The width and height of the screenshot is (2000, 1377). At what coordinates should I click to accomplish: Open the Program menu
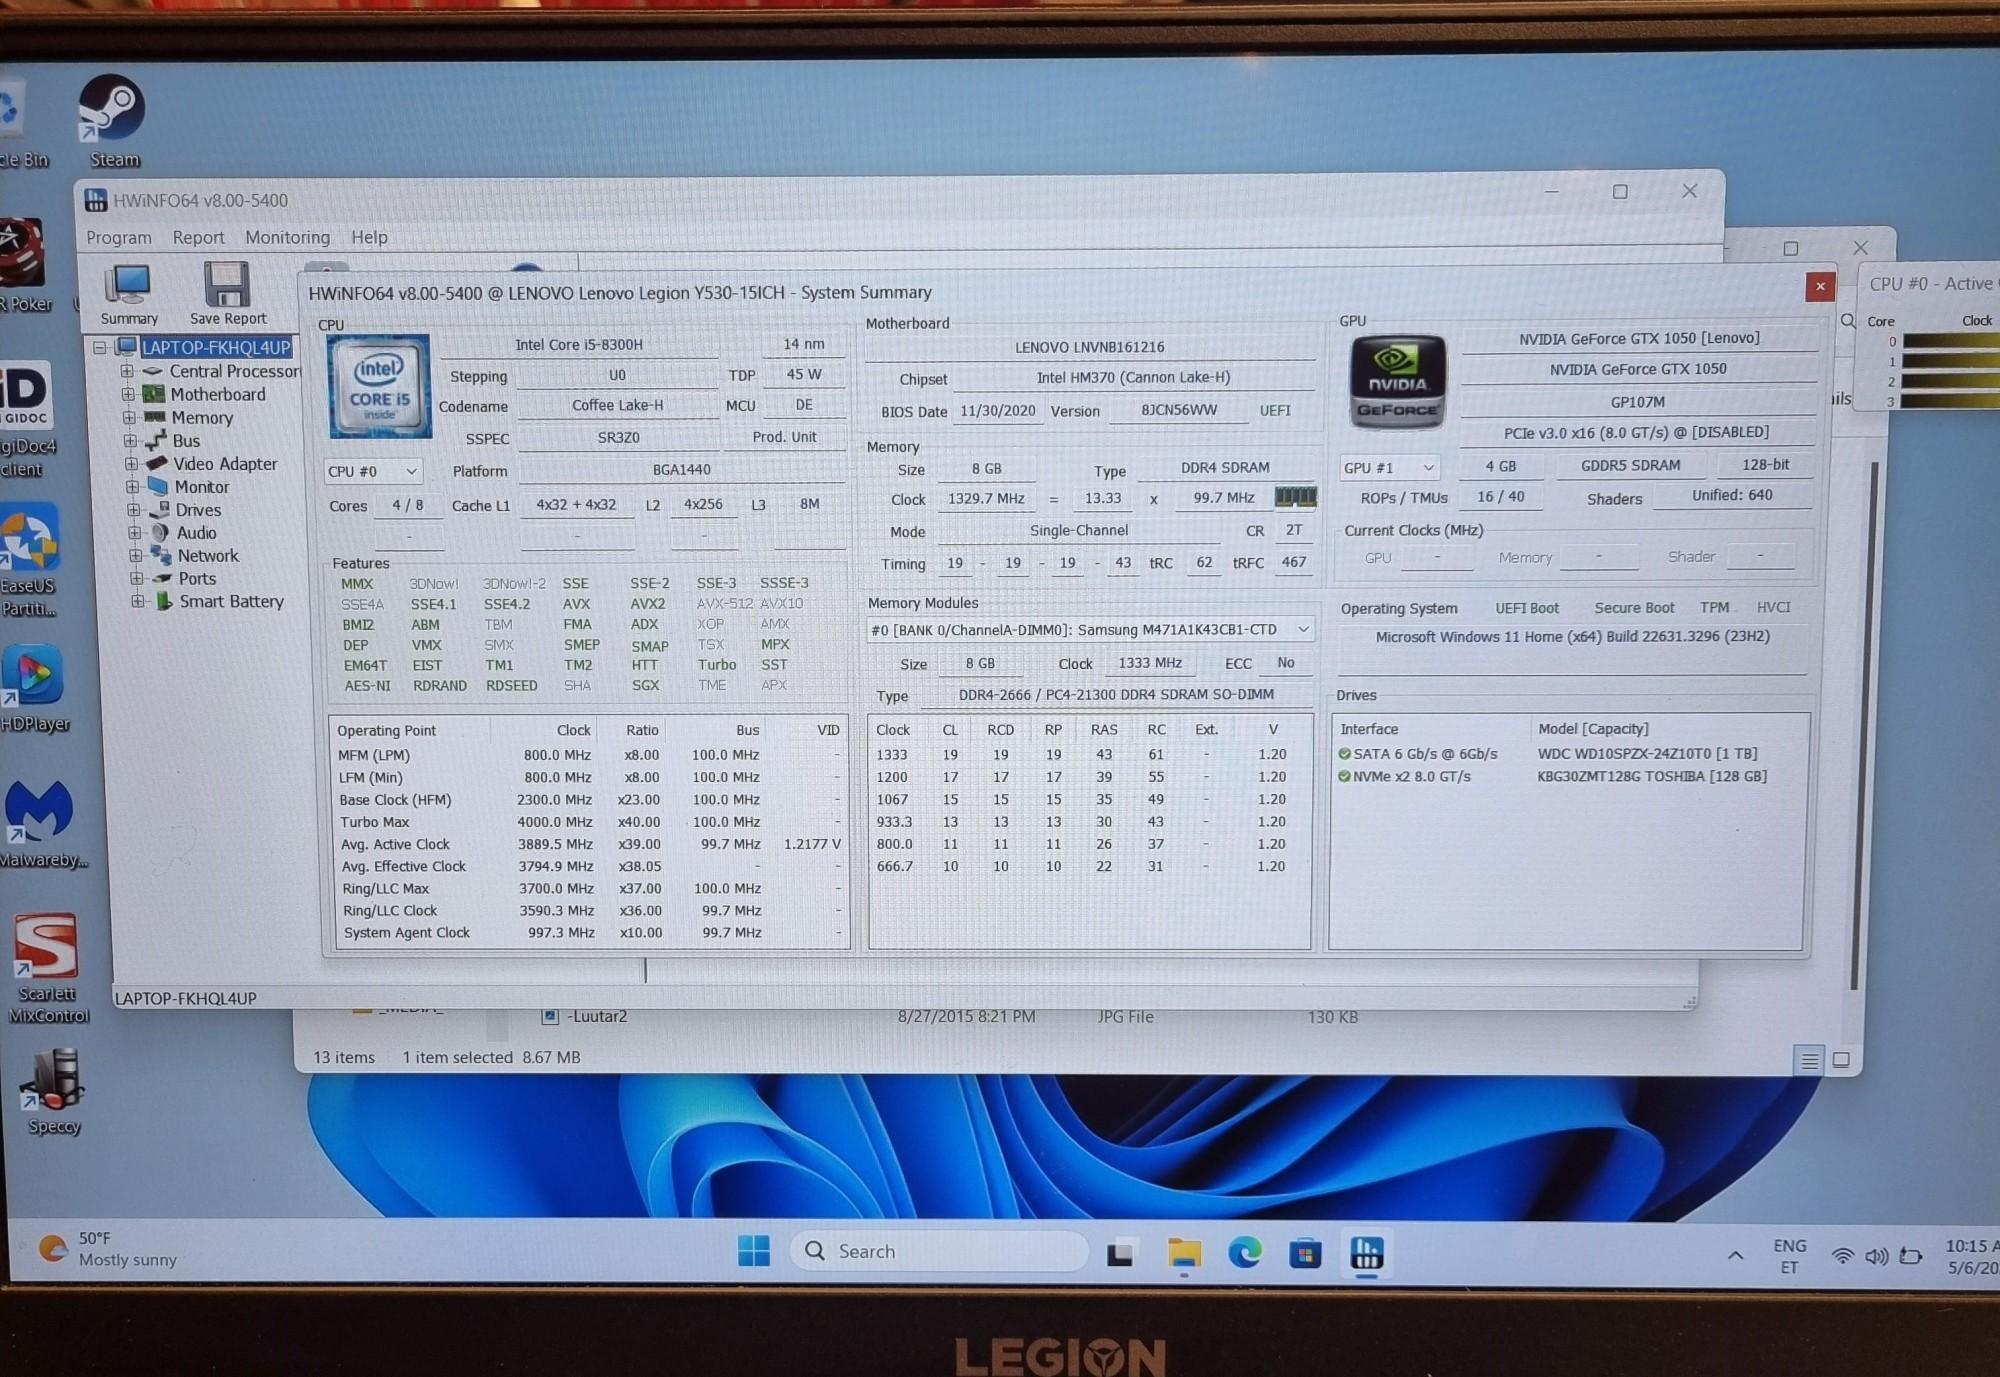point(119,237)
